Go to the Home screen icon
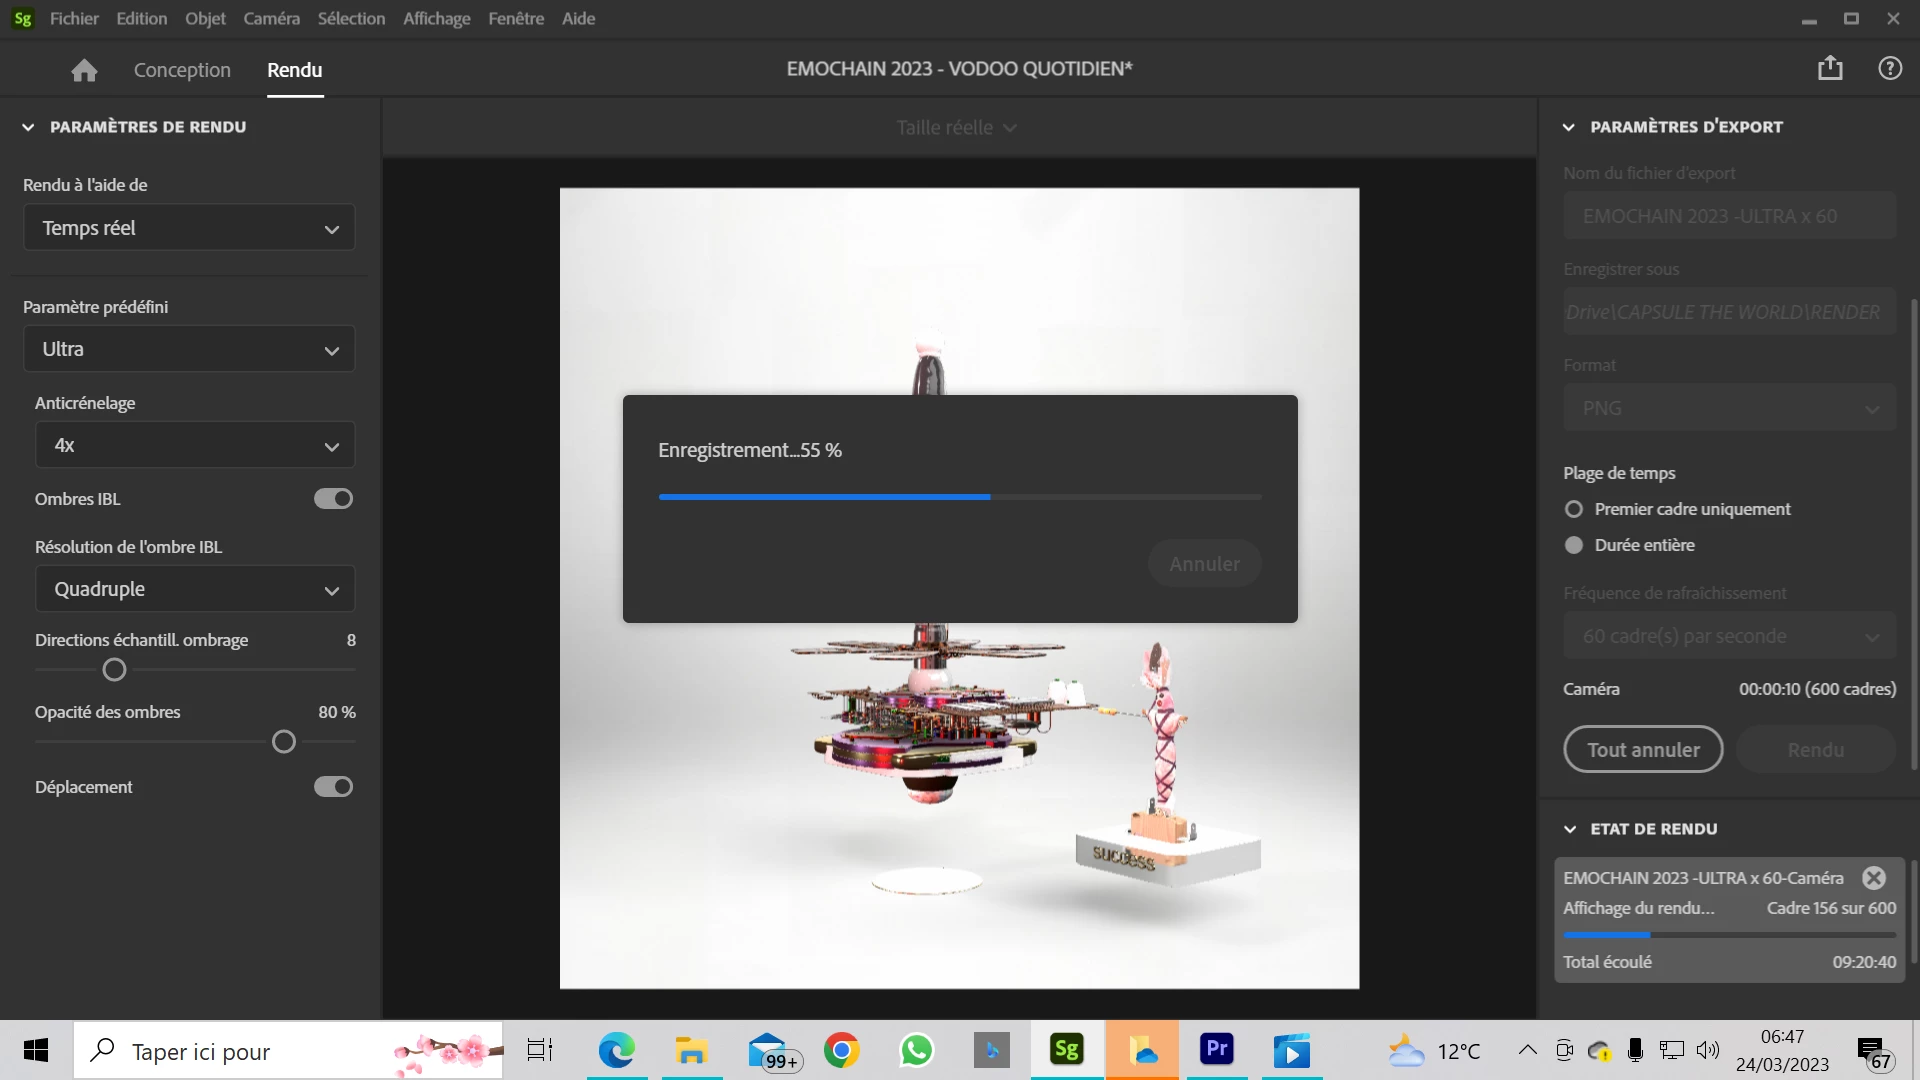Viewport: 1920px width, 1080px height. click(84, 70)
